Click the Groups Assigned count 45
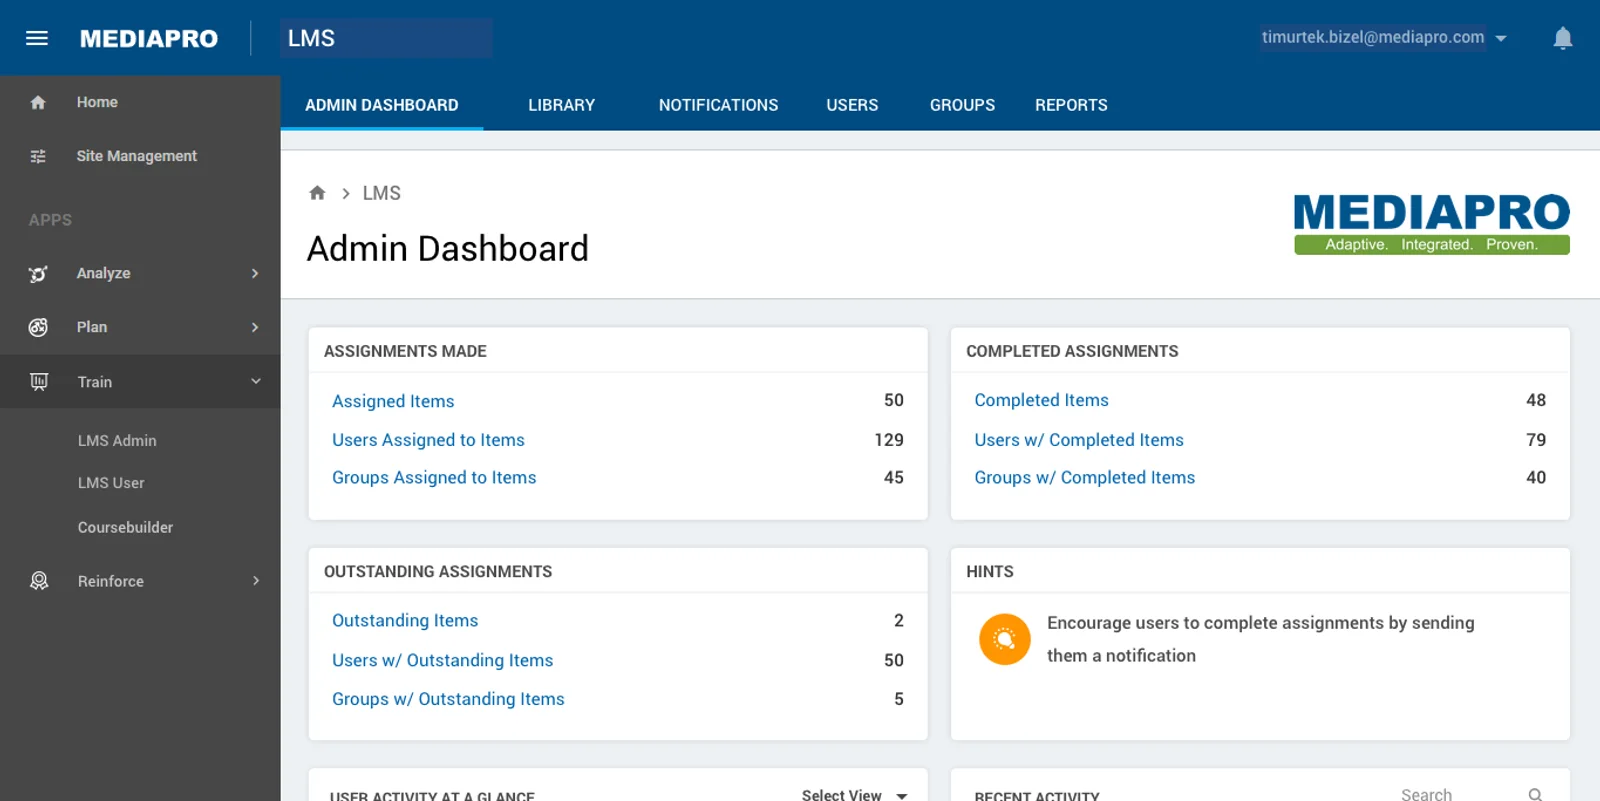This screenshot has width=1600, height=801. click(x=894, y=478)
